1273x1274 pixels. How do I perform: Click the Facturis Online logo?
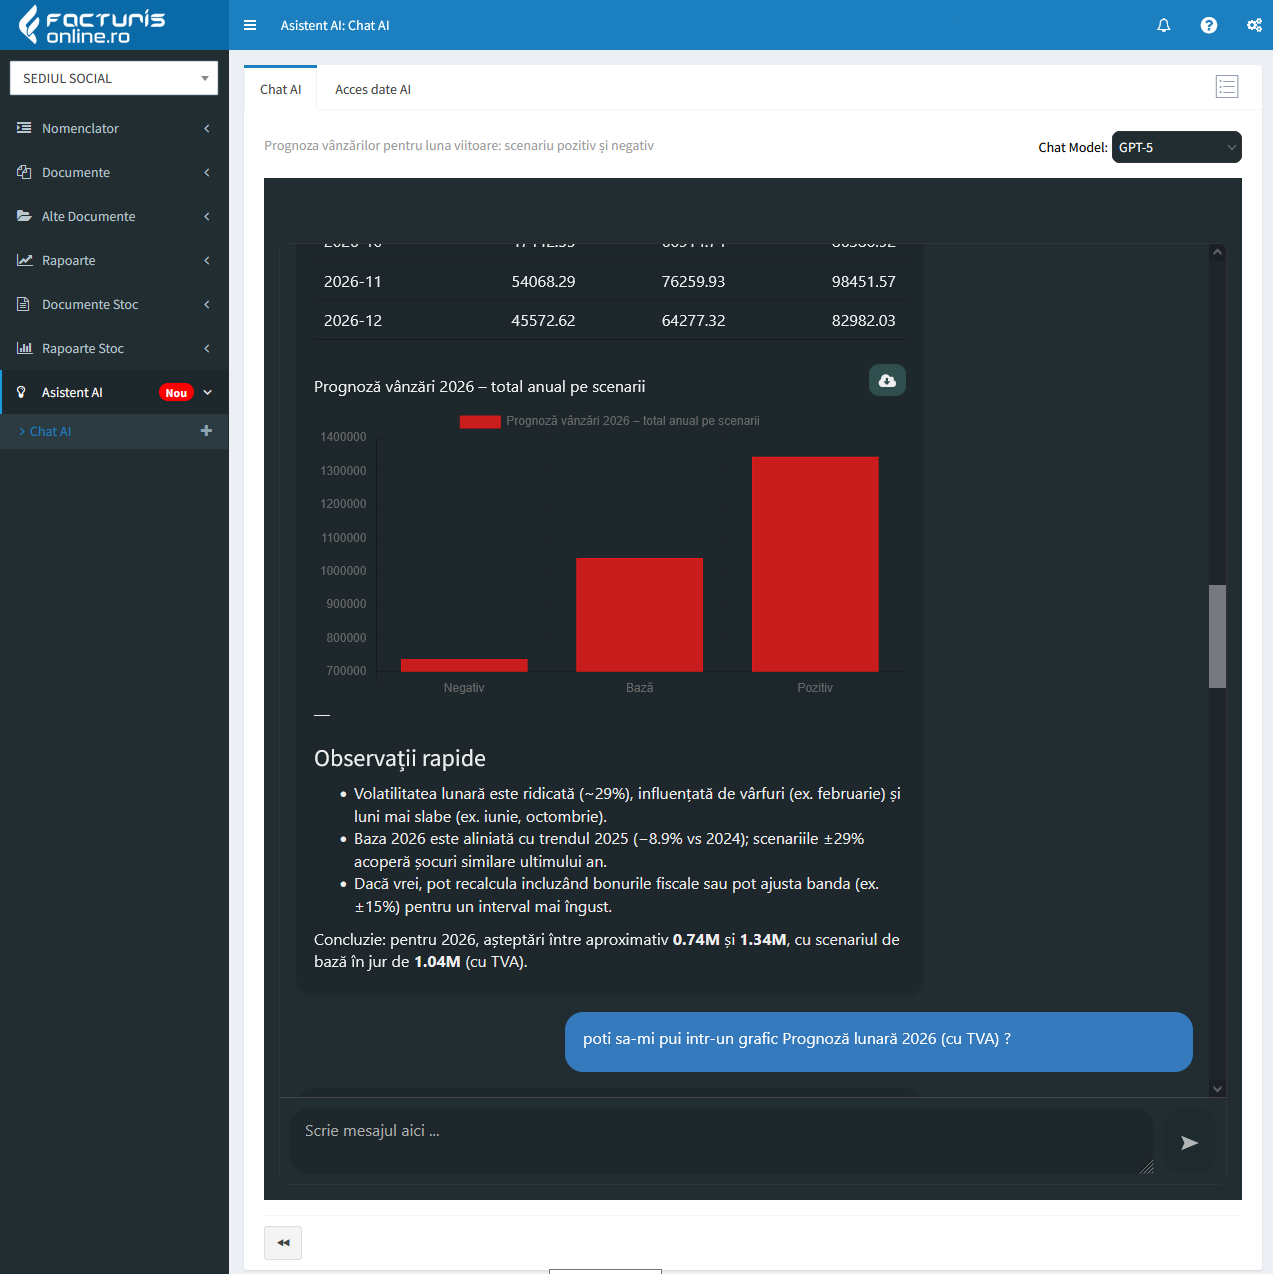(92, 25)
